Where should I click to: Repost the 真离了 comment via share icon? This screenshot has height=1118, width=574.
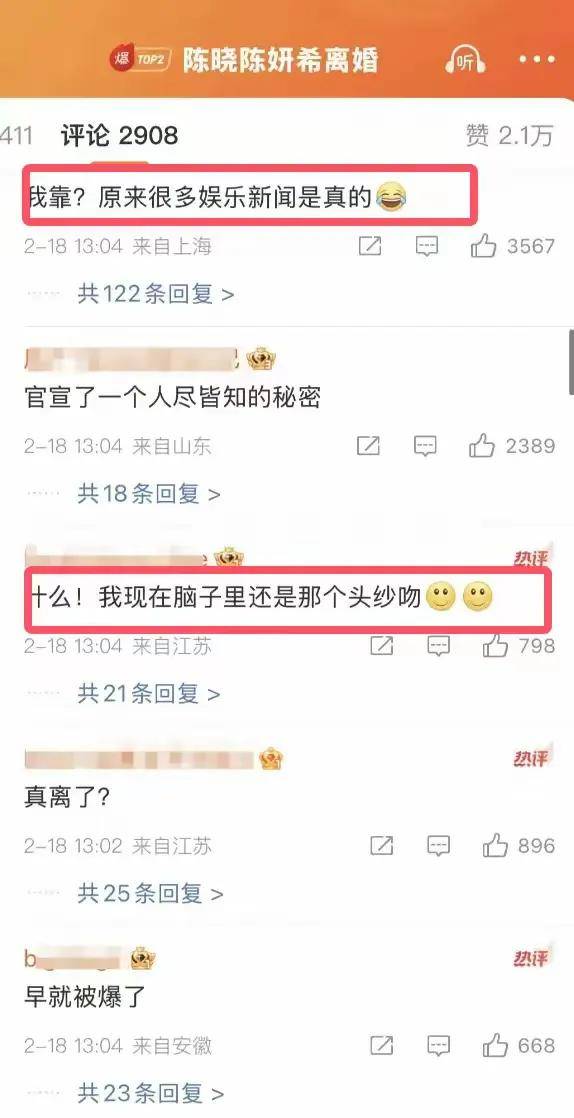tap(381, 846)
